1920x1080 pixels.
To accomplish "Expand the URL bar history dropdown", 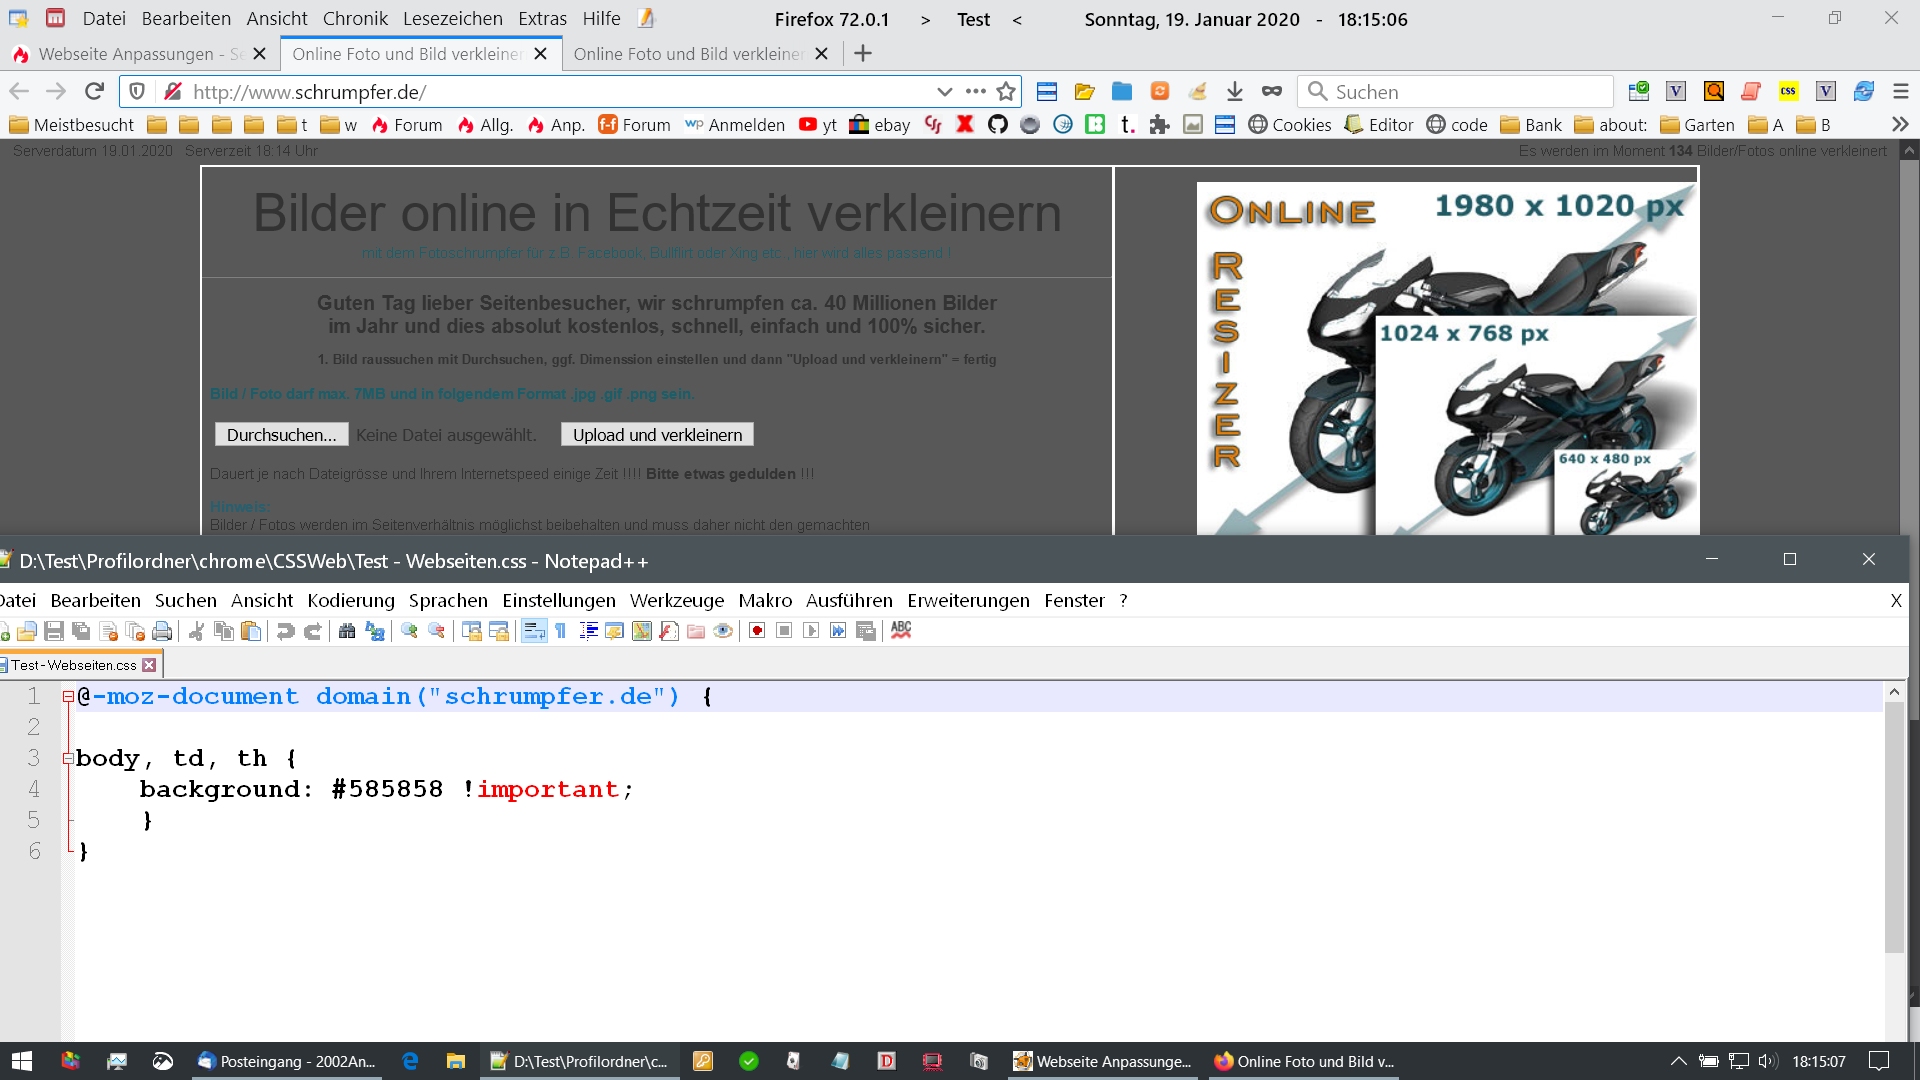I will point(944,91).
